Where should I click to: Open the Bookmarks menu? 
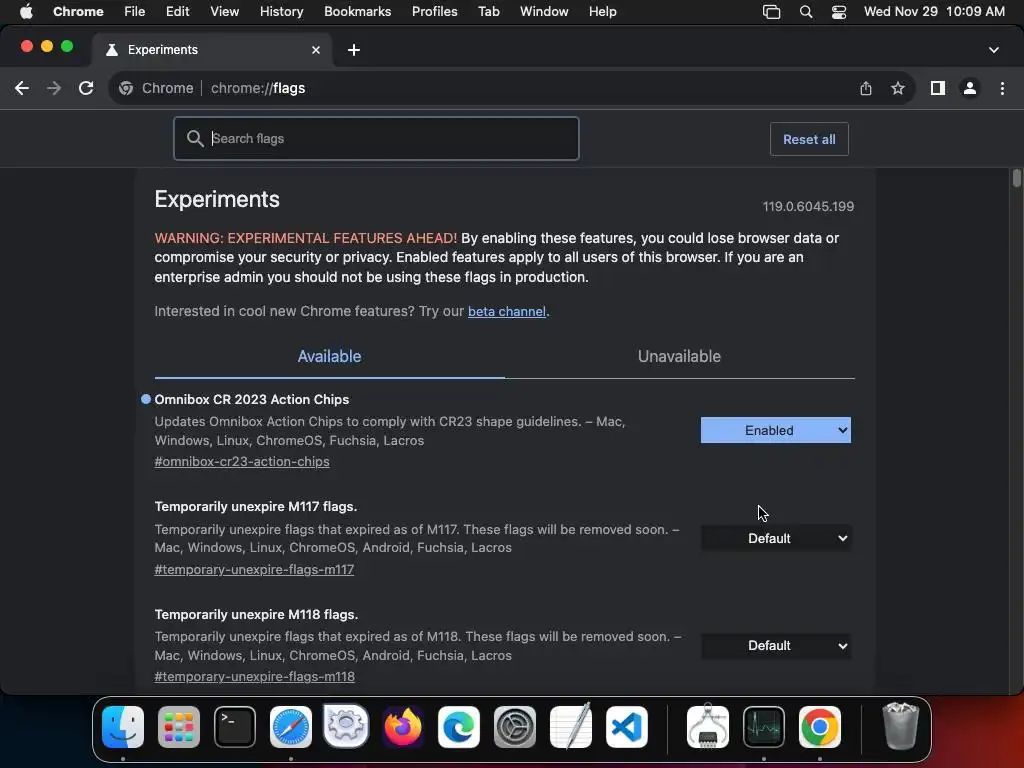point(357,12)
